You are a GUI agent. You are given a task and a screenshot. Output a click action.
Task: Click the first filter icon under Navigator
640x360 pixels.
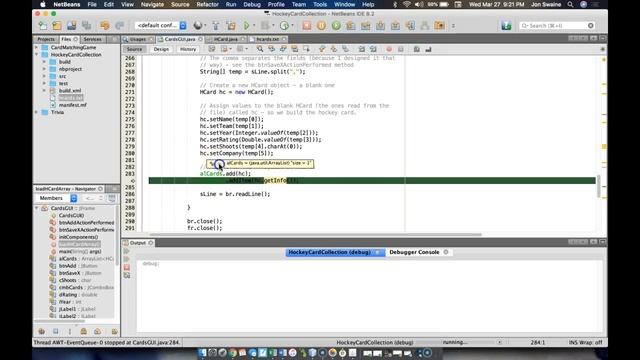[x=42, y=331]
